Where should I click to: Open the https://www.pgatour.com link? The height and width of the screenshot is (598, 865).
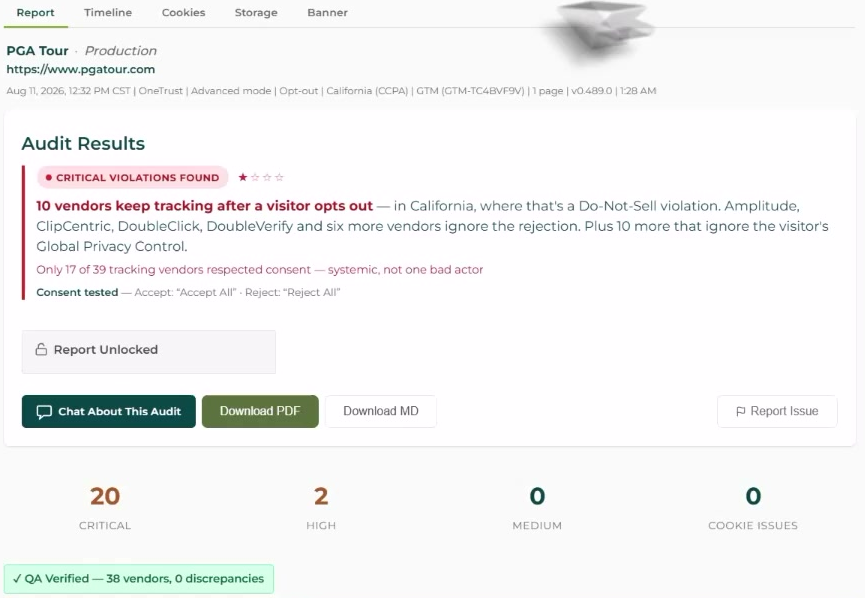[x=81, y=70]
